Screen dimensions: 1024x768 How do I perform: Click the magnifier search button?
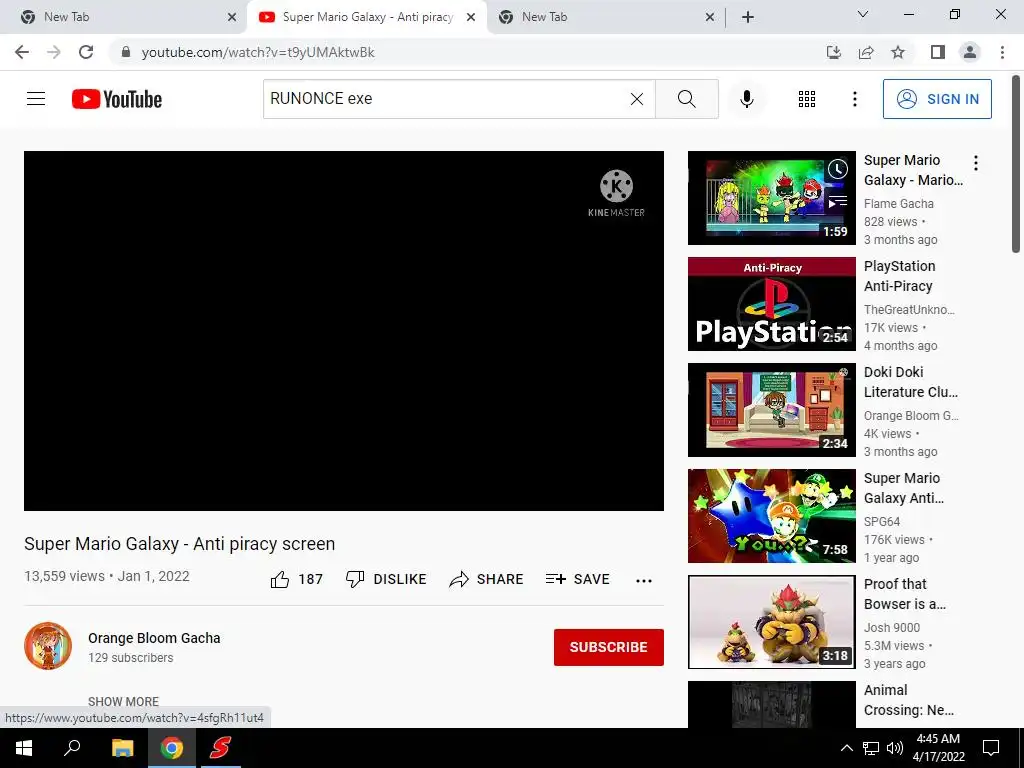pos(686,99)
